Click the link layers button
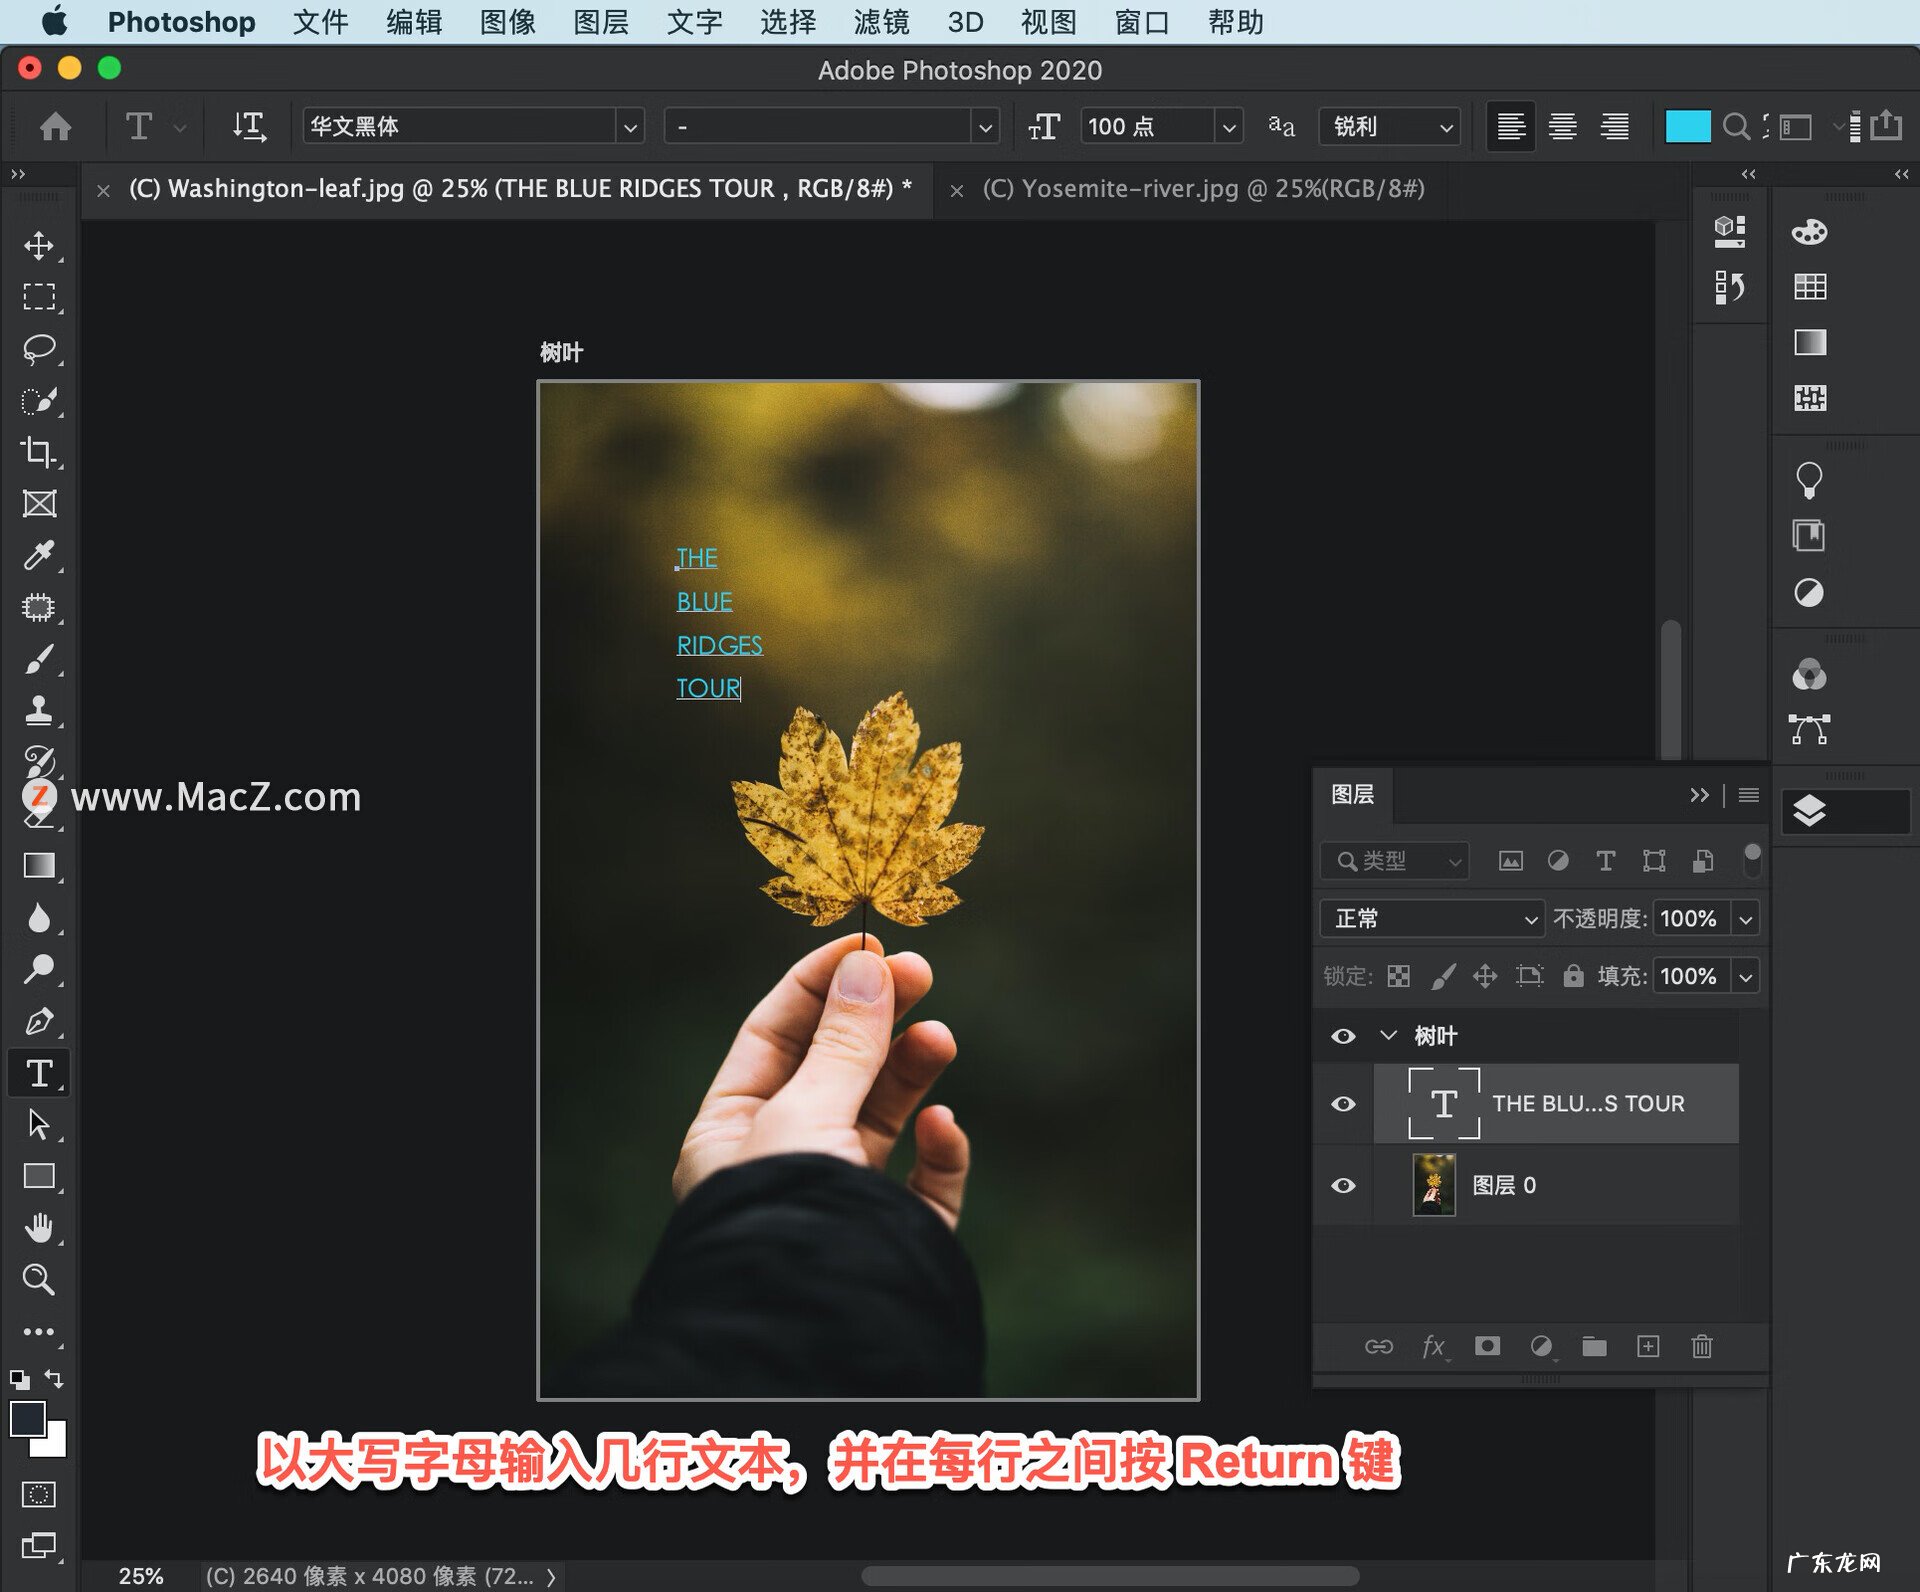 pos(1380,1346)
